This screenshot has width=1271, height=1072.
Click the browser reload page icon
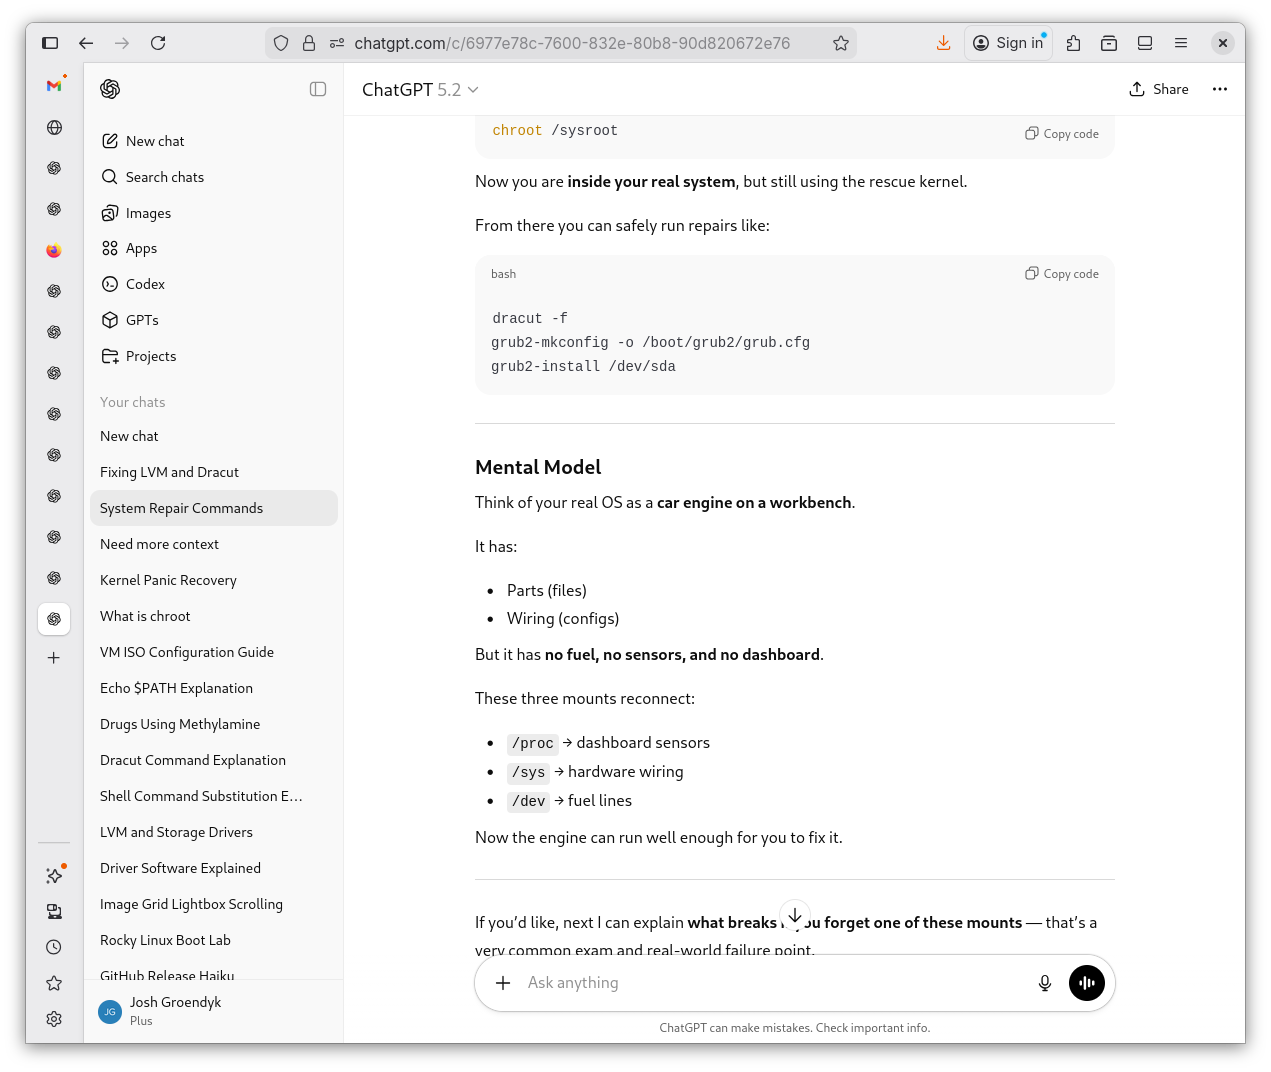[158, 43]
